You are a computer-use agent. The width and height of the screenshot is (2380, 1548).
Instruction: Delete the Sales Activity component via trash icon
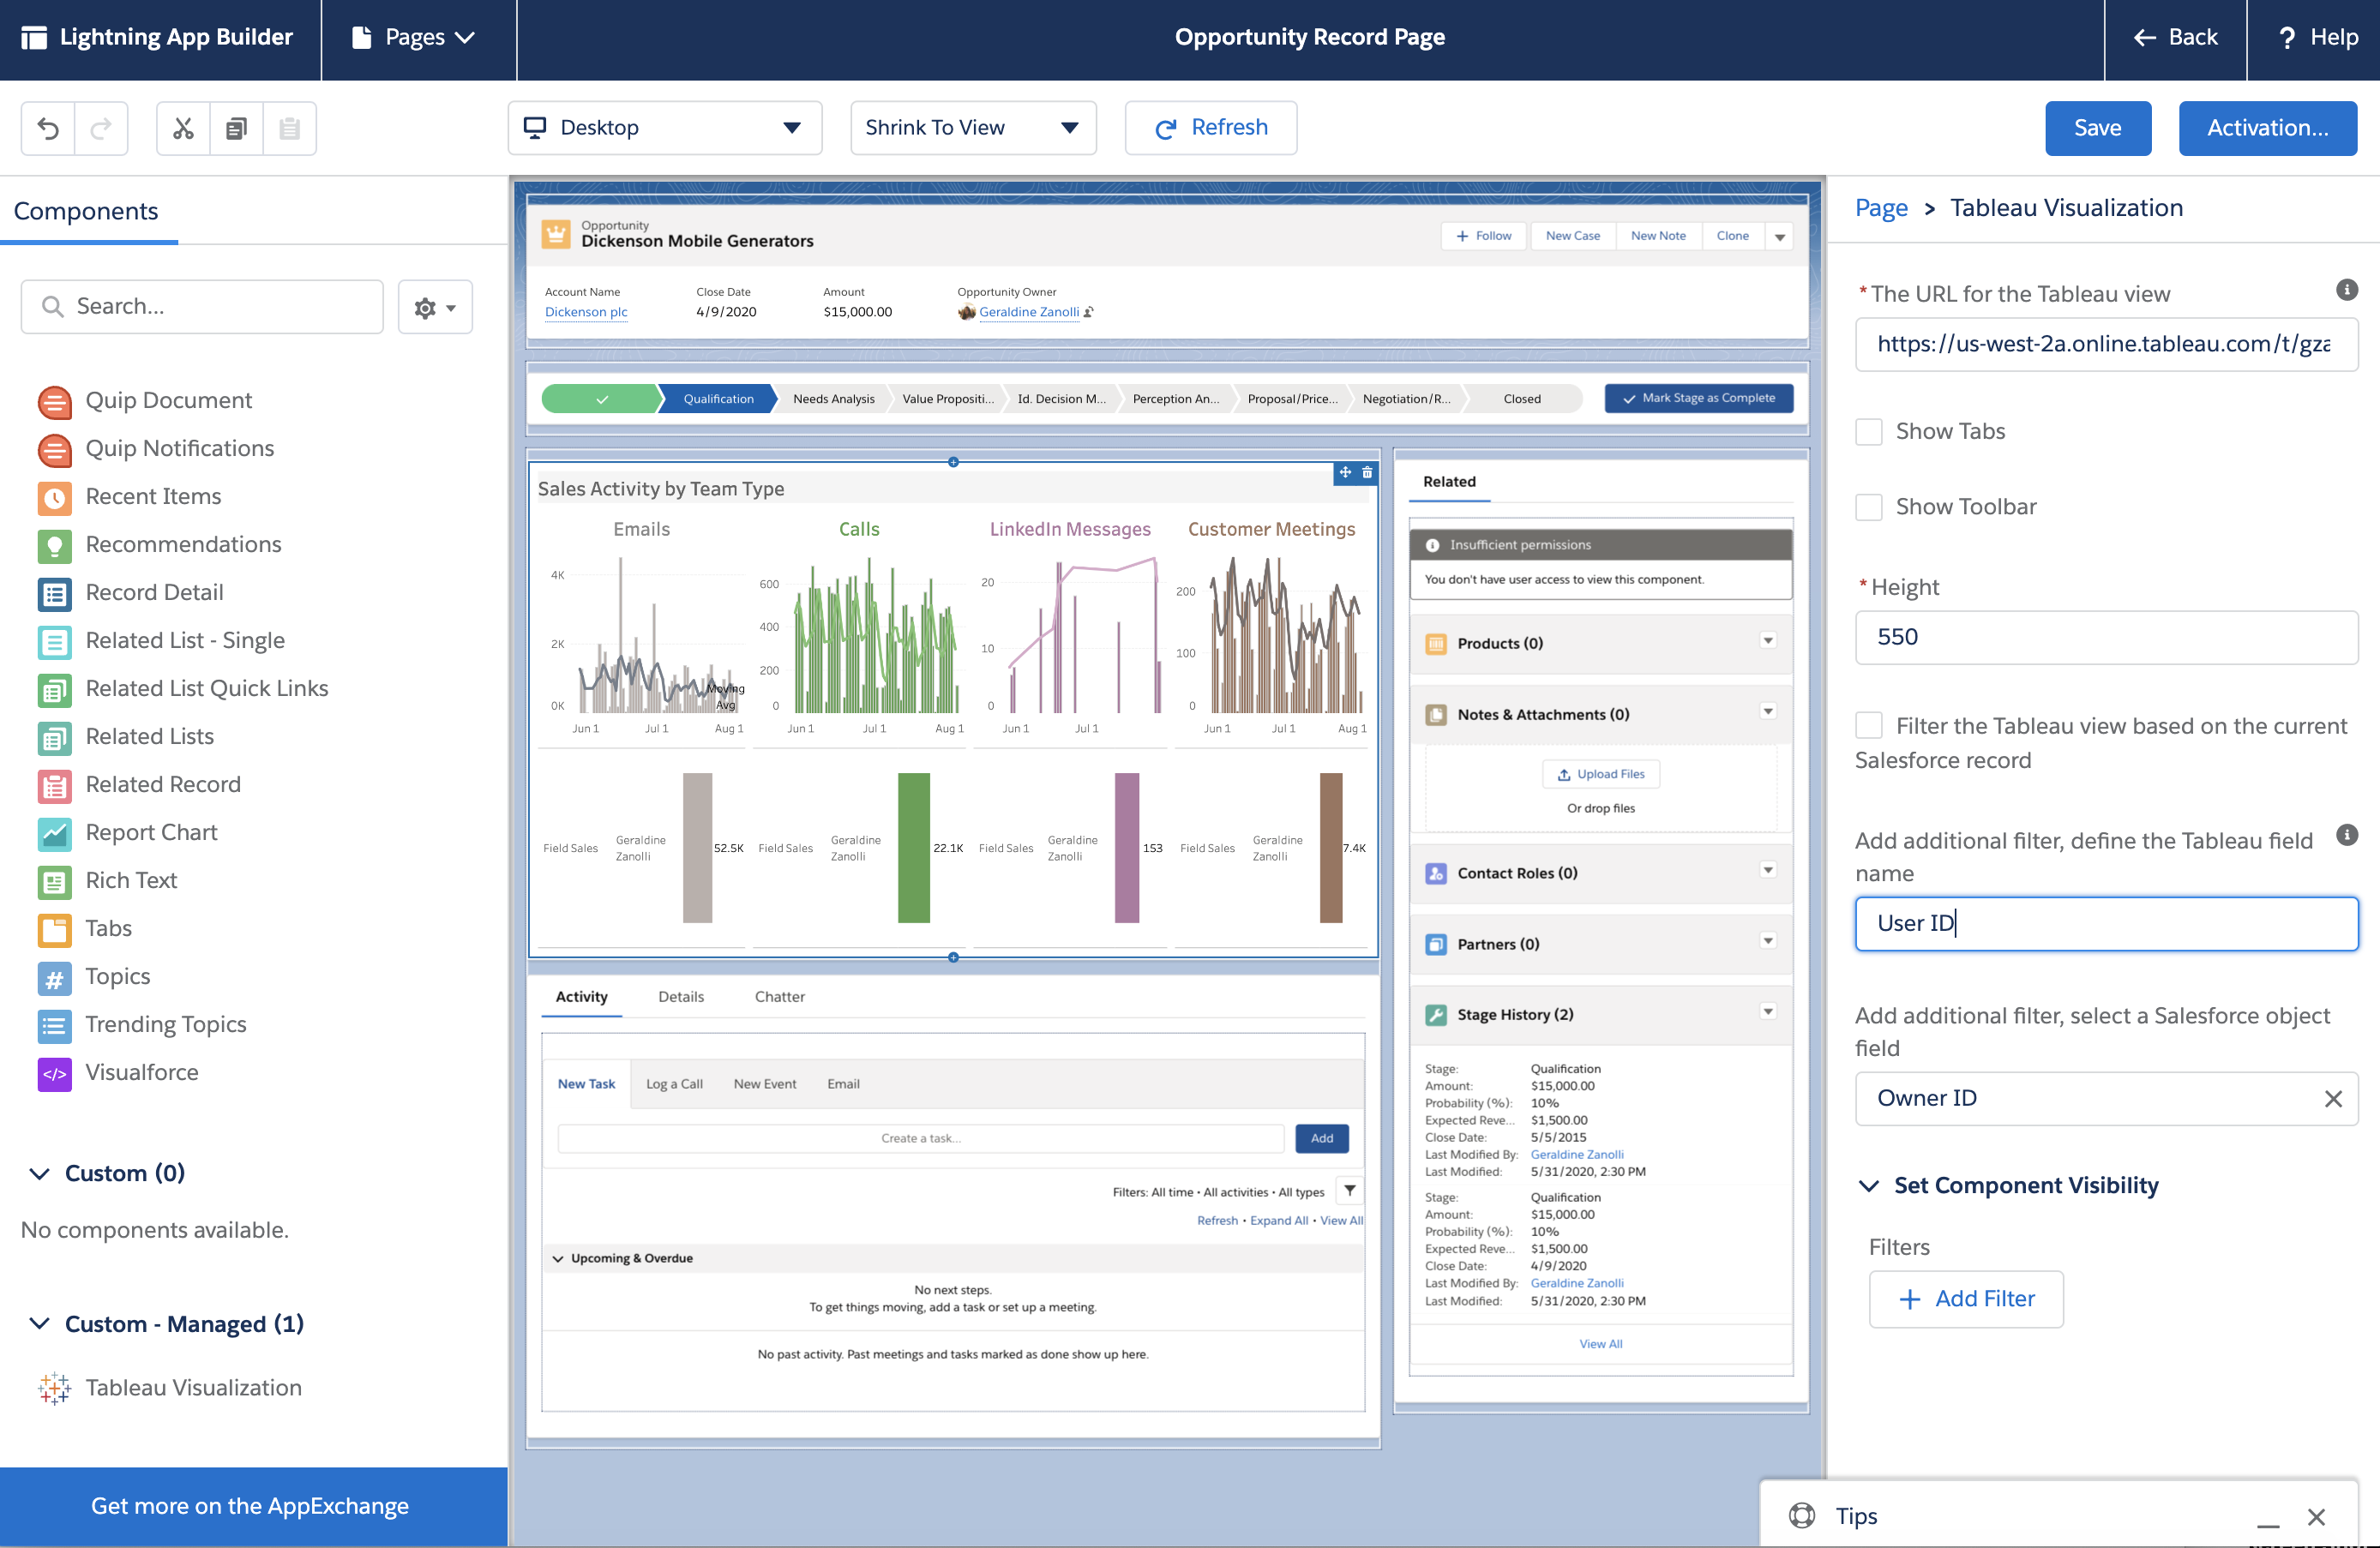click(1367, 472)
